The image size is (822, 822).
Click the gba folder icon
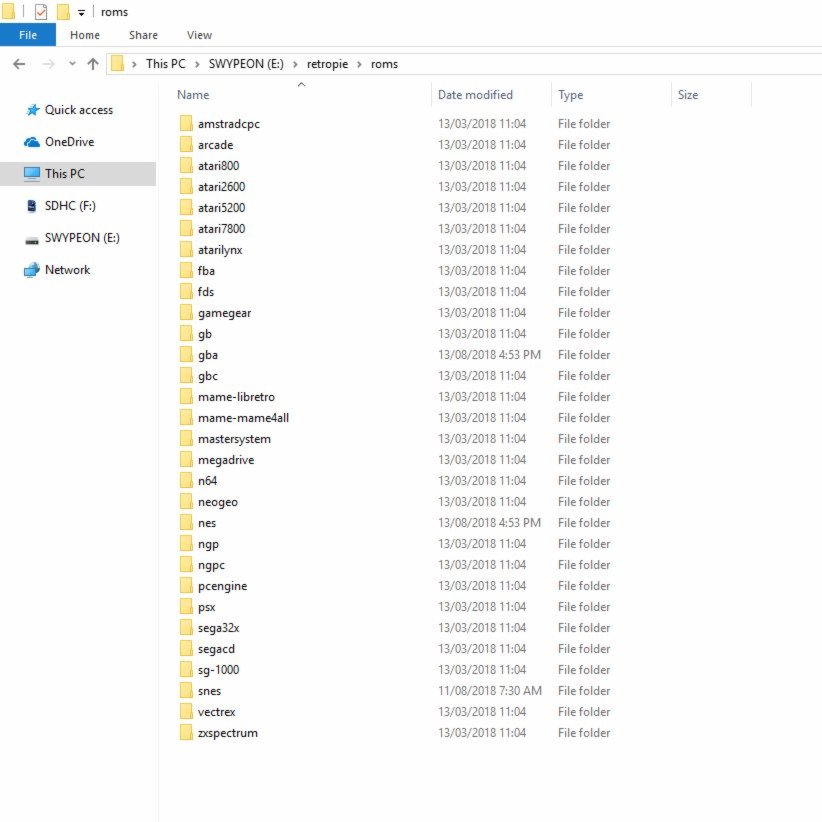pos(186,355)
